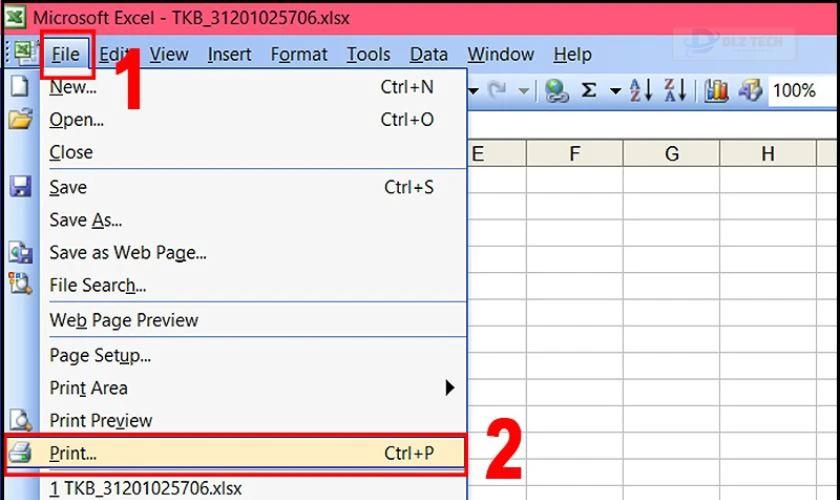Click the new blank document icon
840x500 pixels.
[x=20, y=86]
